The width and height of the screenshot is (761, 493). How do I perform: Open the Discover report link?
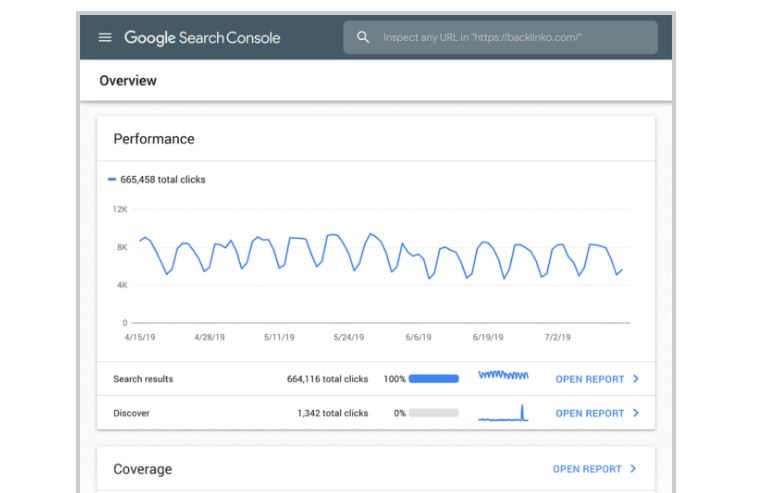(590, 413)
